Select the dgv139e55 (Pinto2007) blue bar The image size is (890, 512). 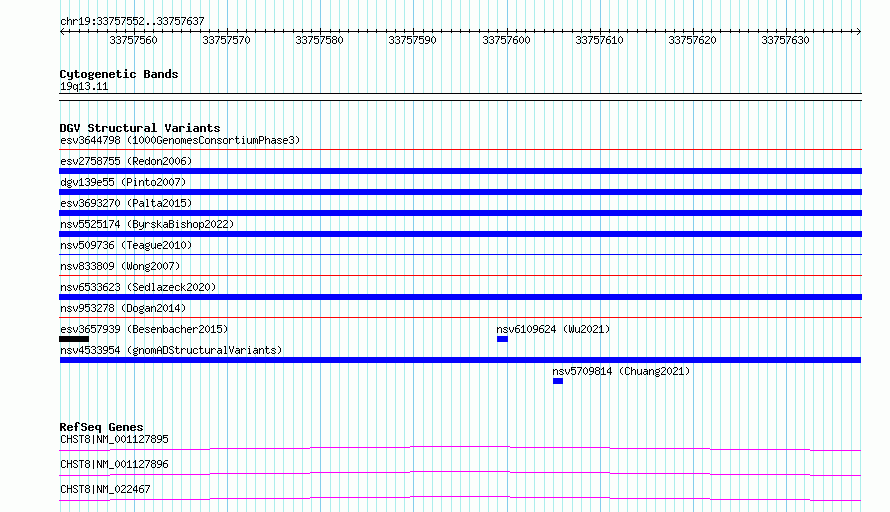460,192
